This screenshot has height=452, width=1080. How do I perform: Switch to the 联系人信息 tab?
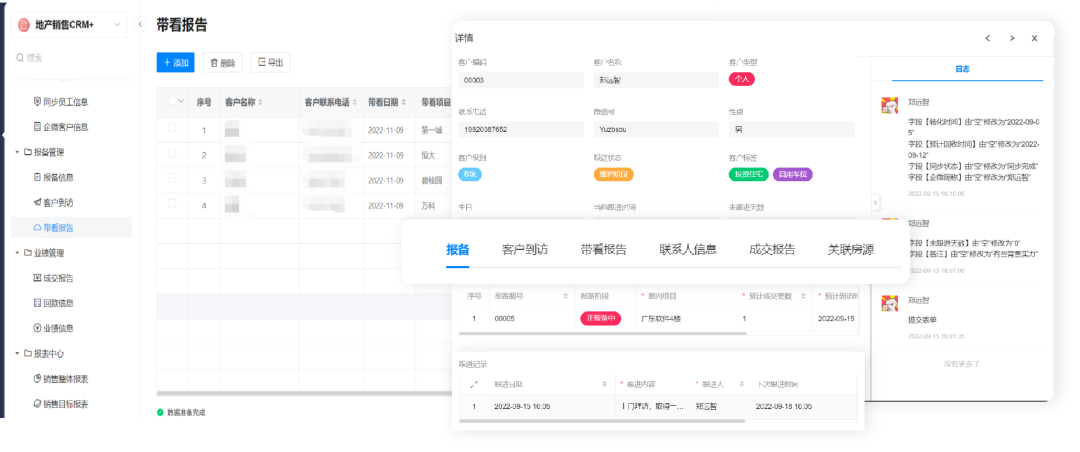[x=688, y=250]
